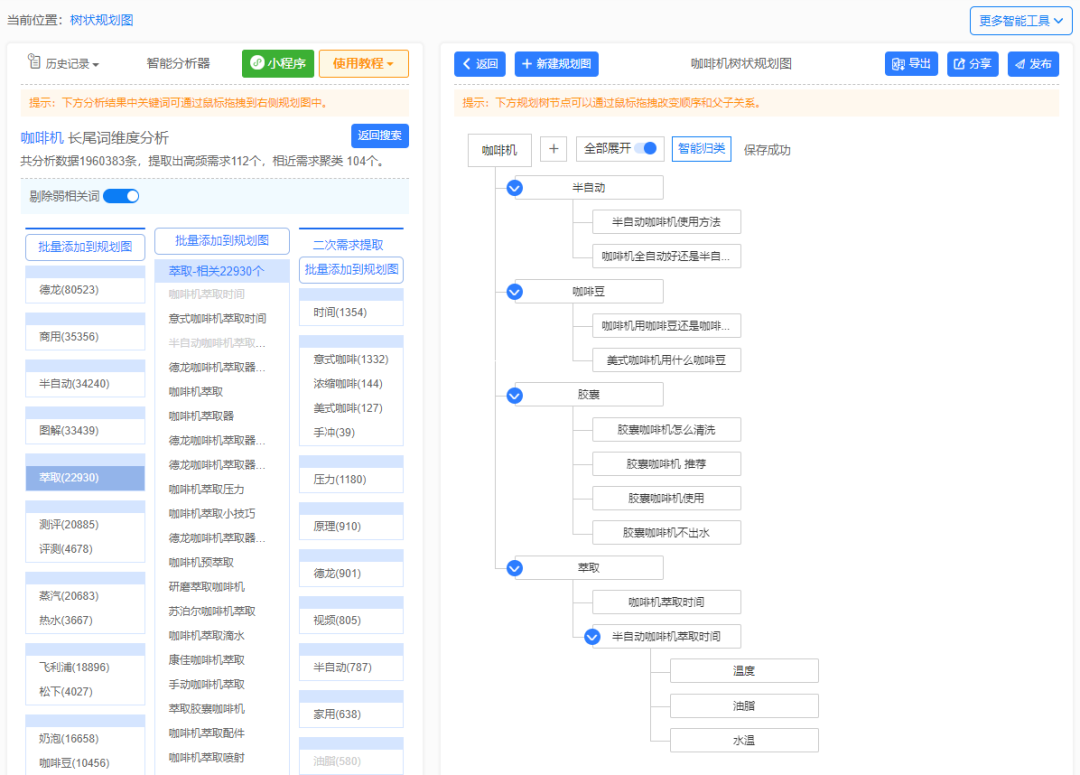Click the 返回搜索 button
1080x775 pixels.
(380, 136)
